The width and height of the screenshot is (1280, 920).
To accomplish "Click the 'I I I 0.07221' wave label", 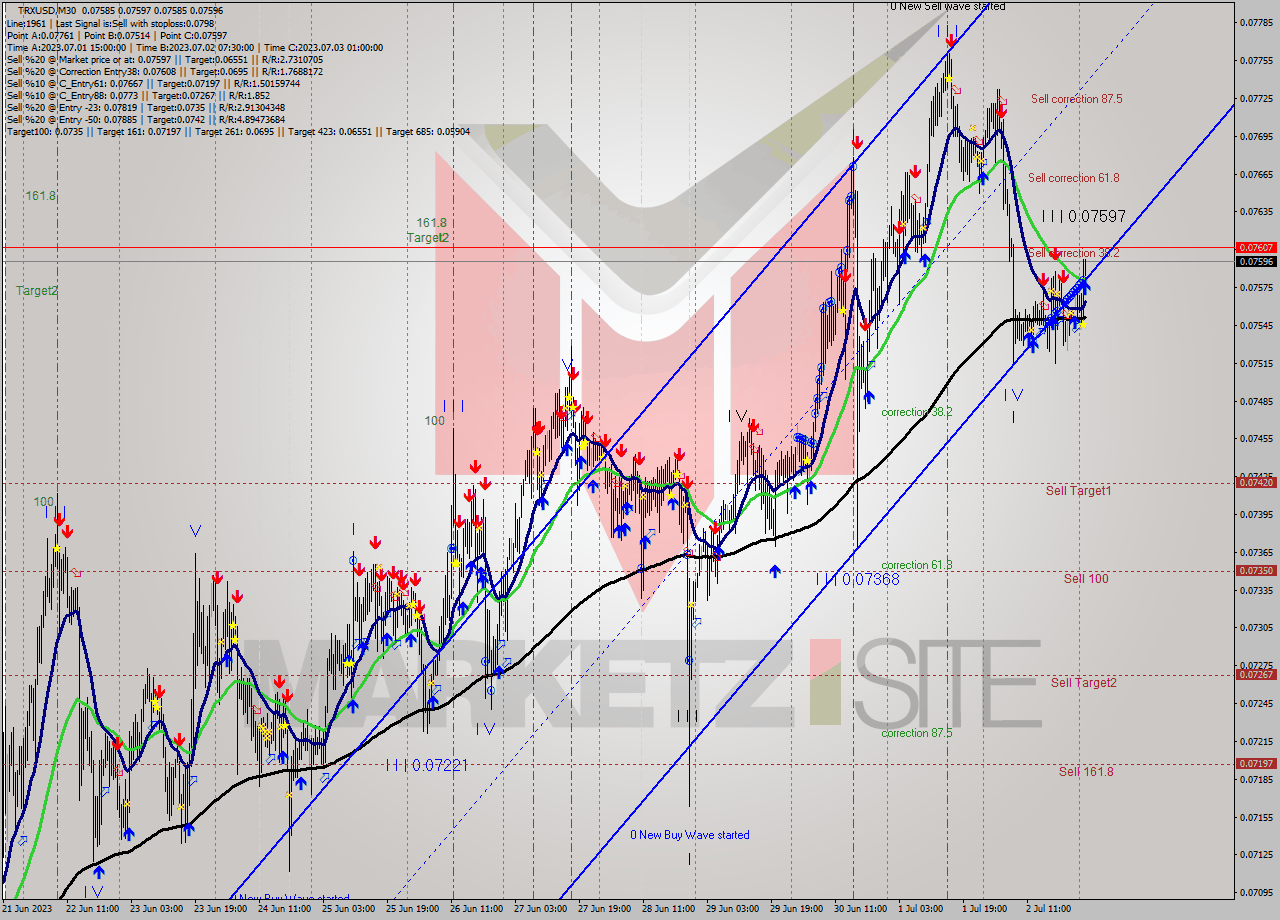I will point(427,765).
